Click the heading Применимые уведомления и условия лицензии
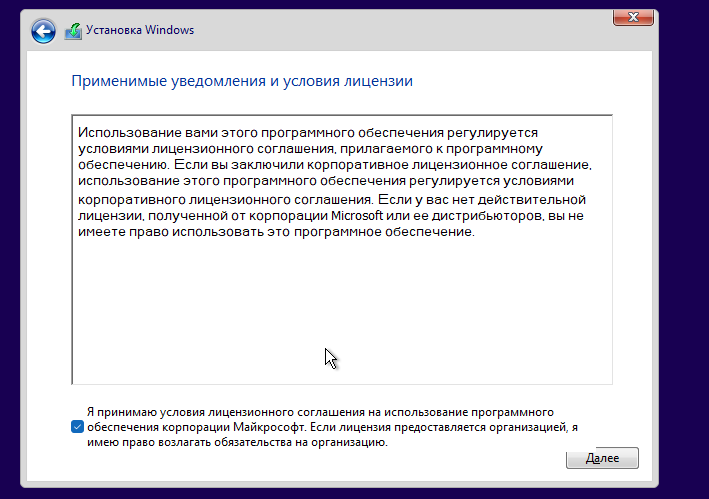 coord(242,81)
